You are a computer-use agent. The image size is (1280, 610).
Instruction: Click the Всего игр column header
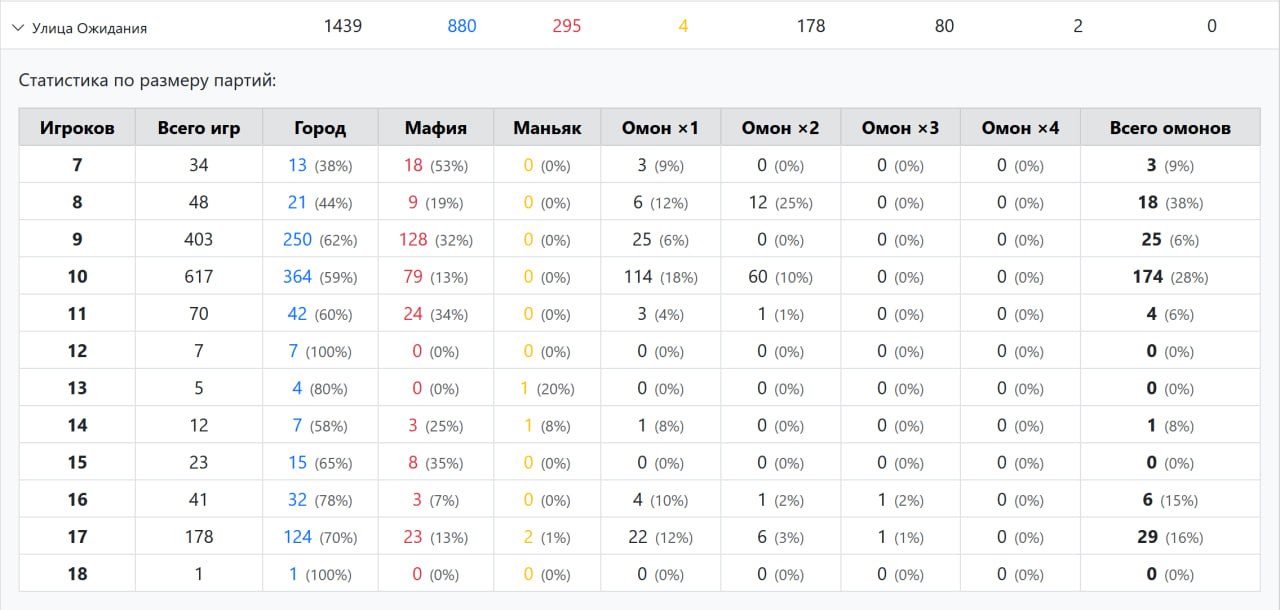pyautogui.click(x=199, y=128)
